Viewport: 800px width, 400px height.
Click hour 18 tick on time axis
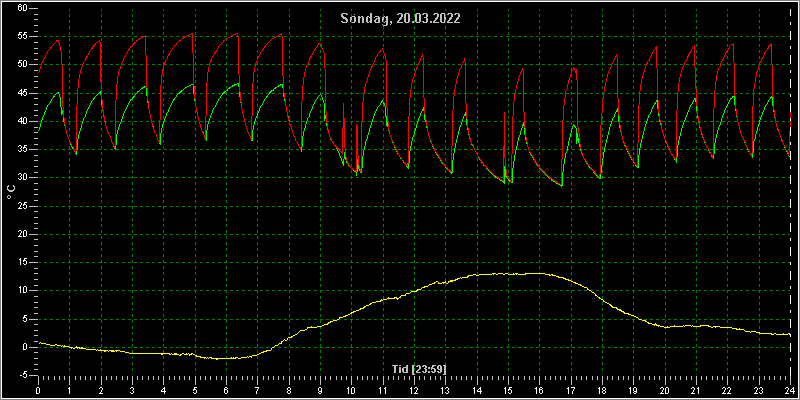(602, 390)
